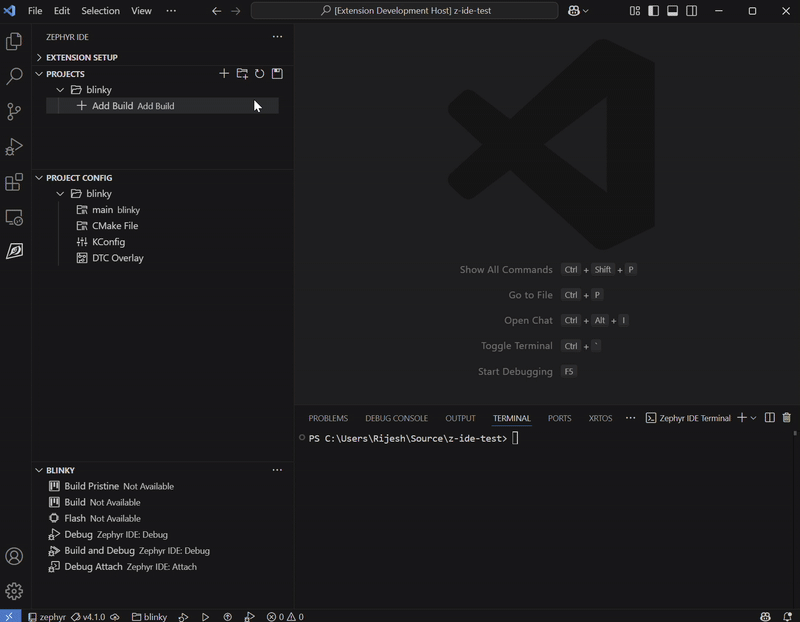Image resolution: width=800 pixels, height=622 pixels.
Task: Open the Extensions view
Action: (x=14, y=182)
